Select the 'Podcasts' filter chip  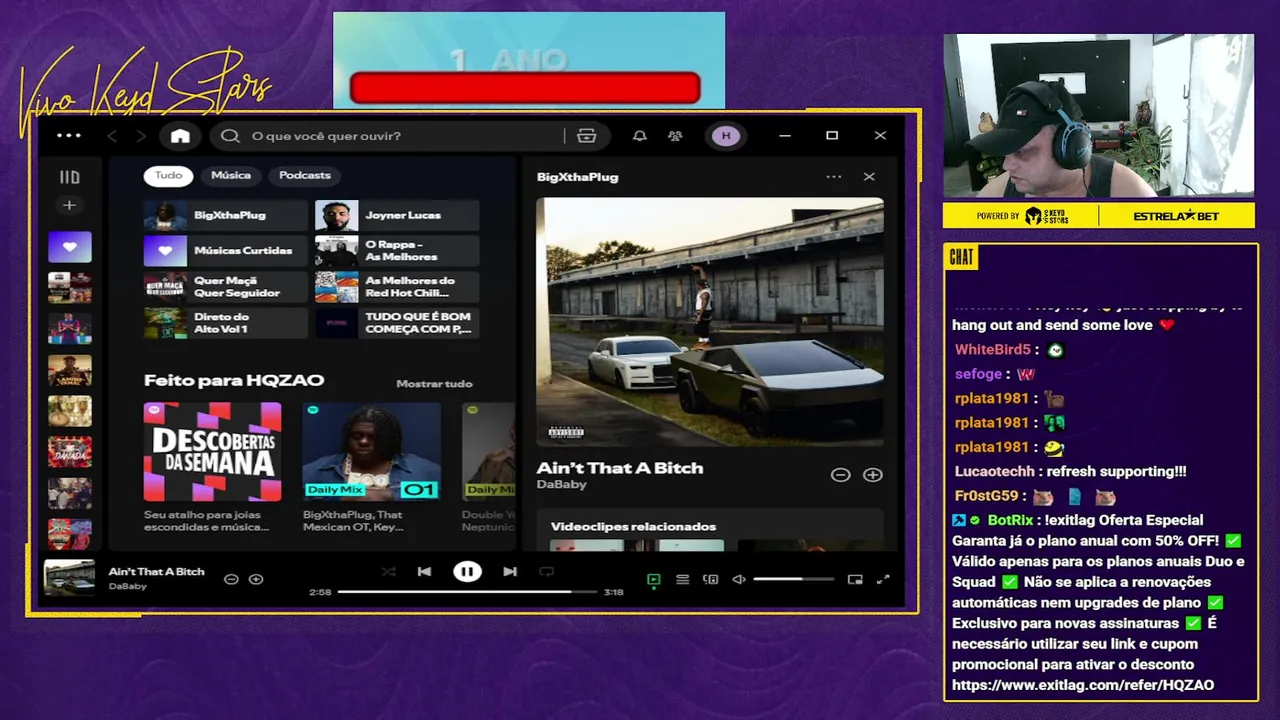pos(305,175)
